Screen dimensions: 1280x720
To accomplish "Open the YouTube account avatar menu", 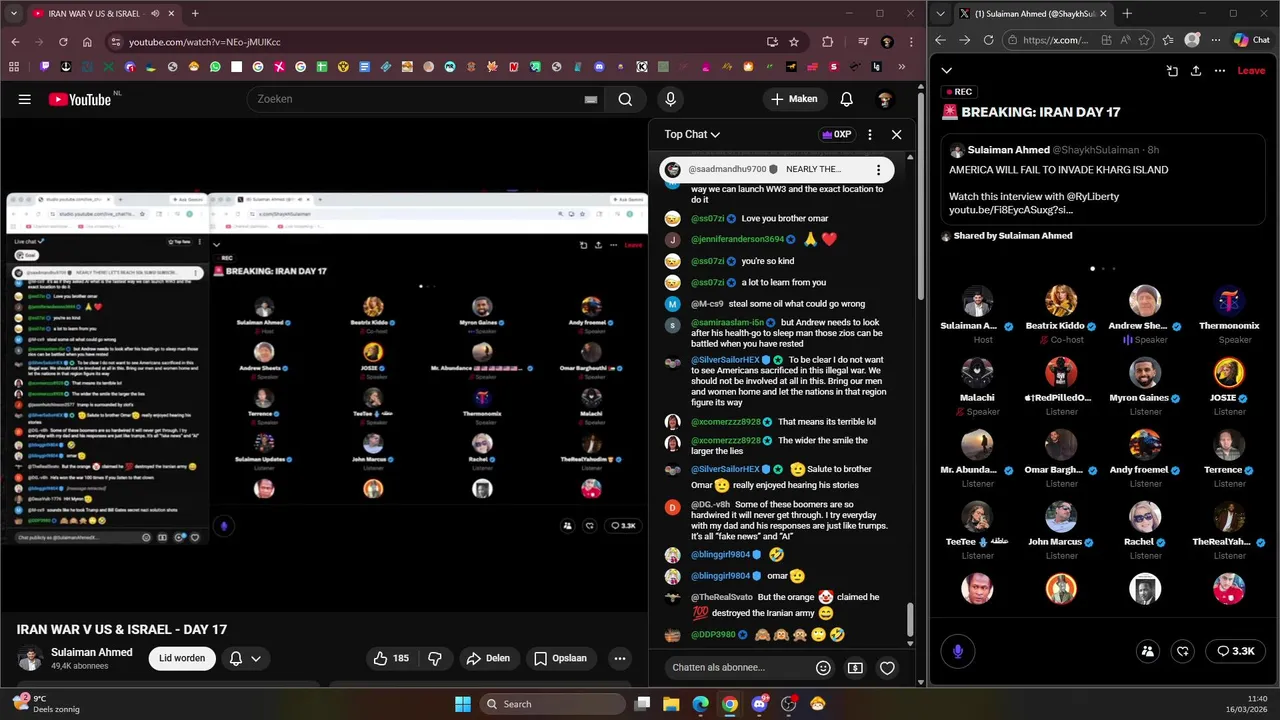I will point(884,99).
